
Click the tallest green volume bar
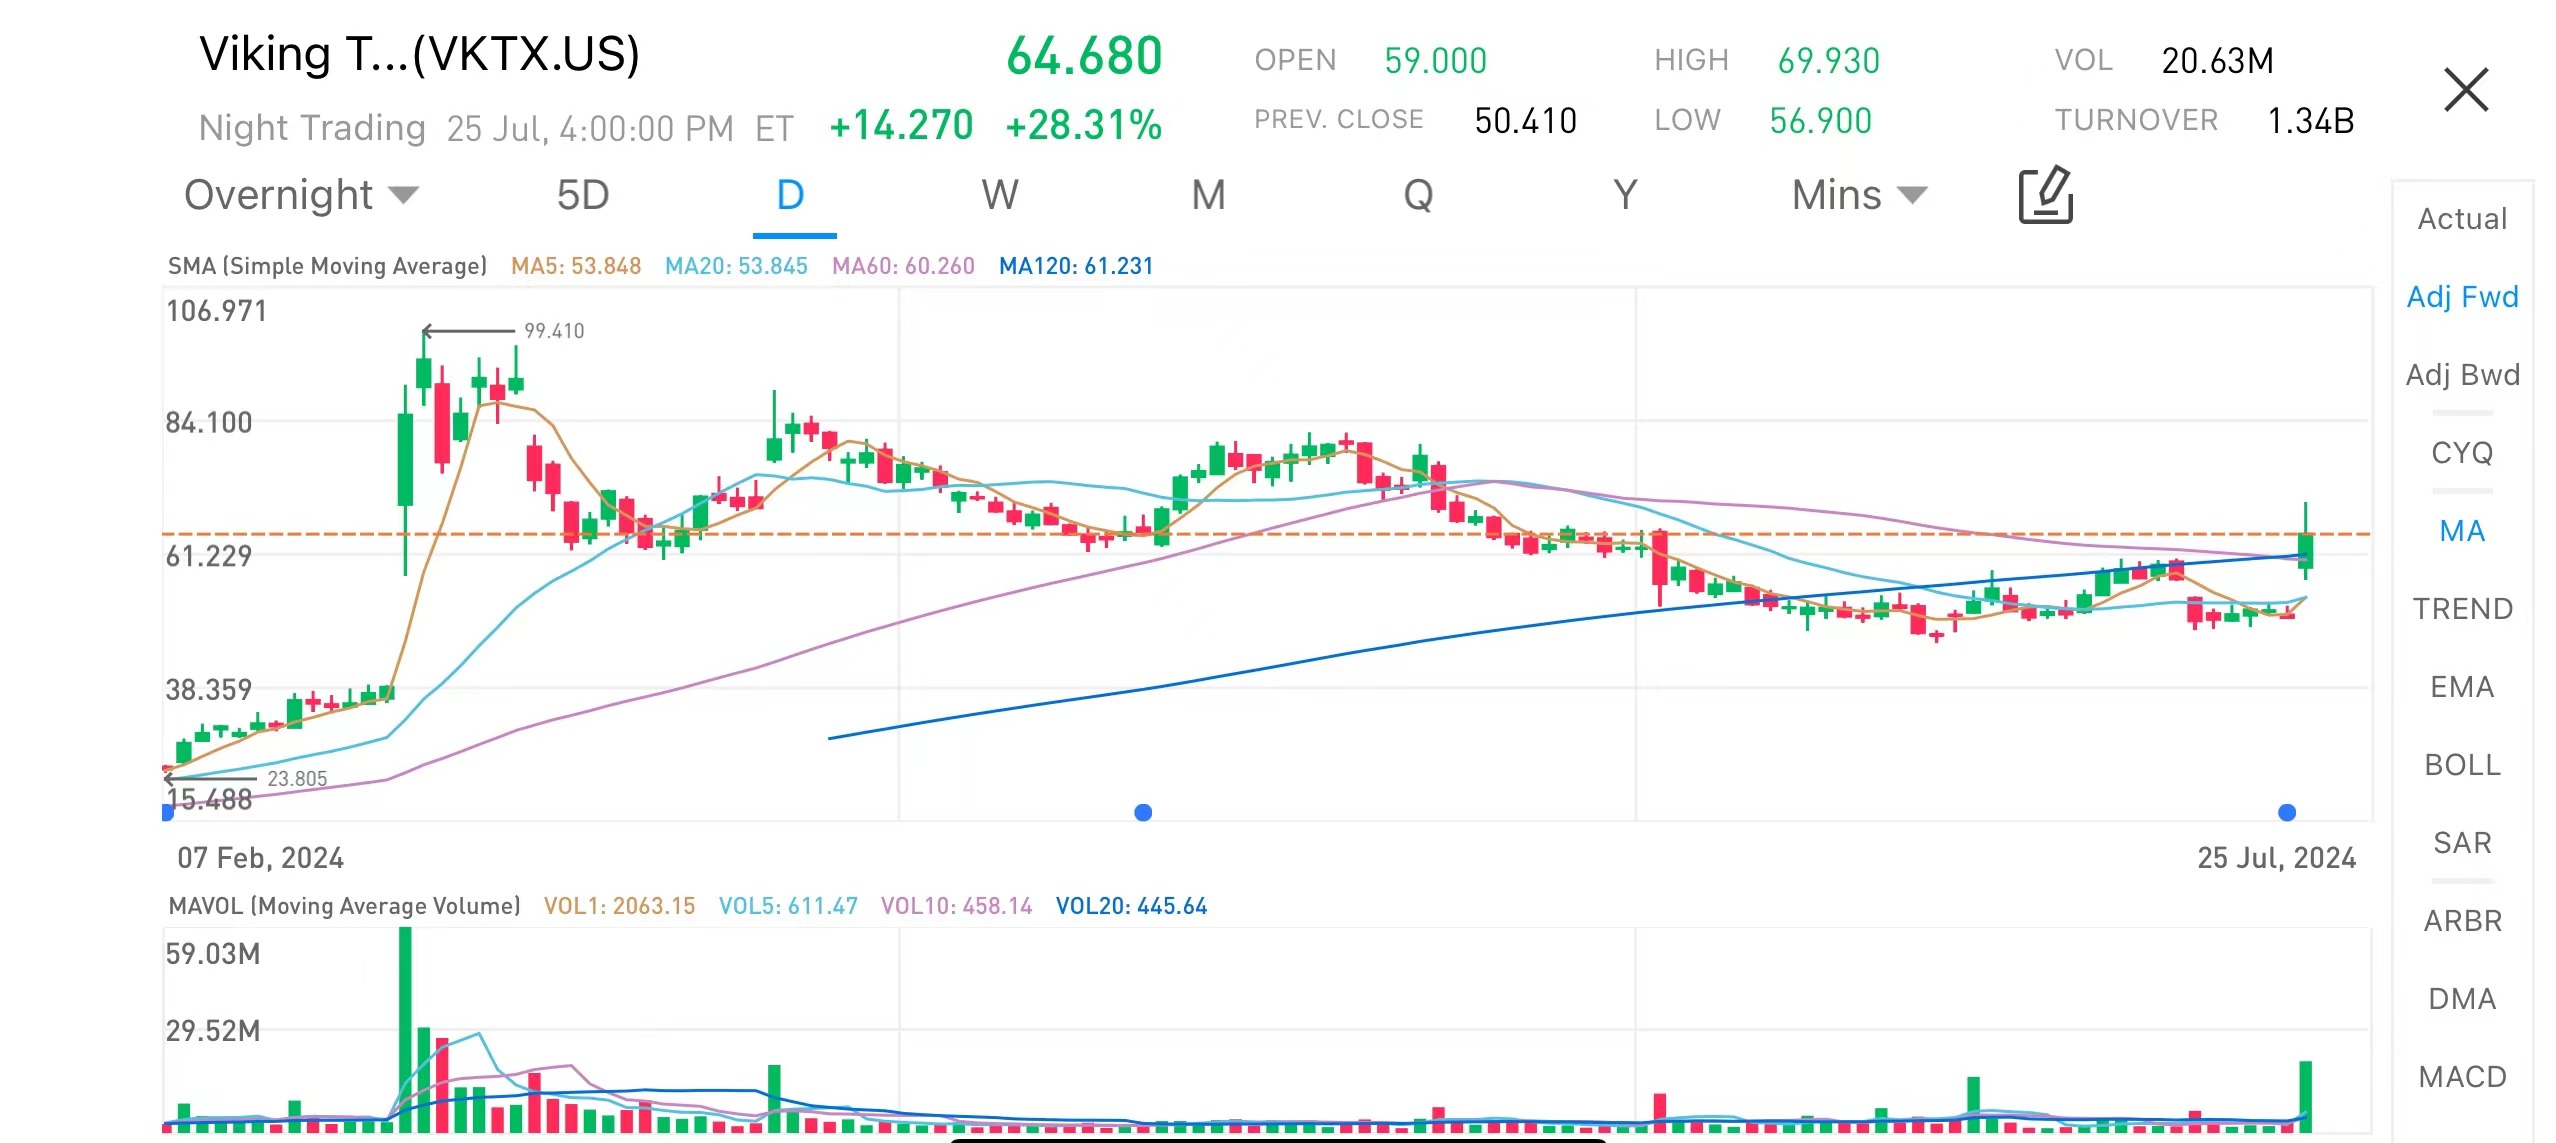[x=405, y=1030]
